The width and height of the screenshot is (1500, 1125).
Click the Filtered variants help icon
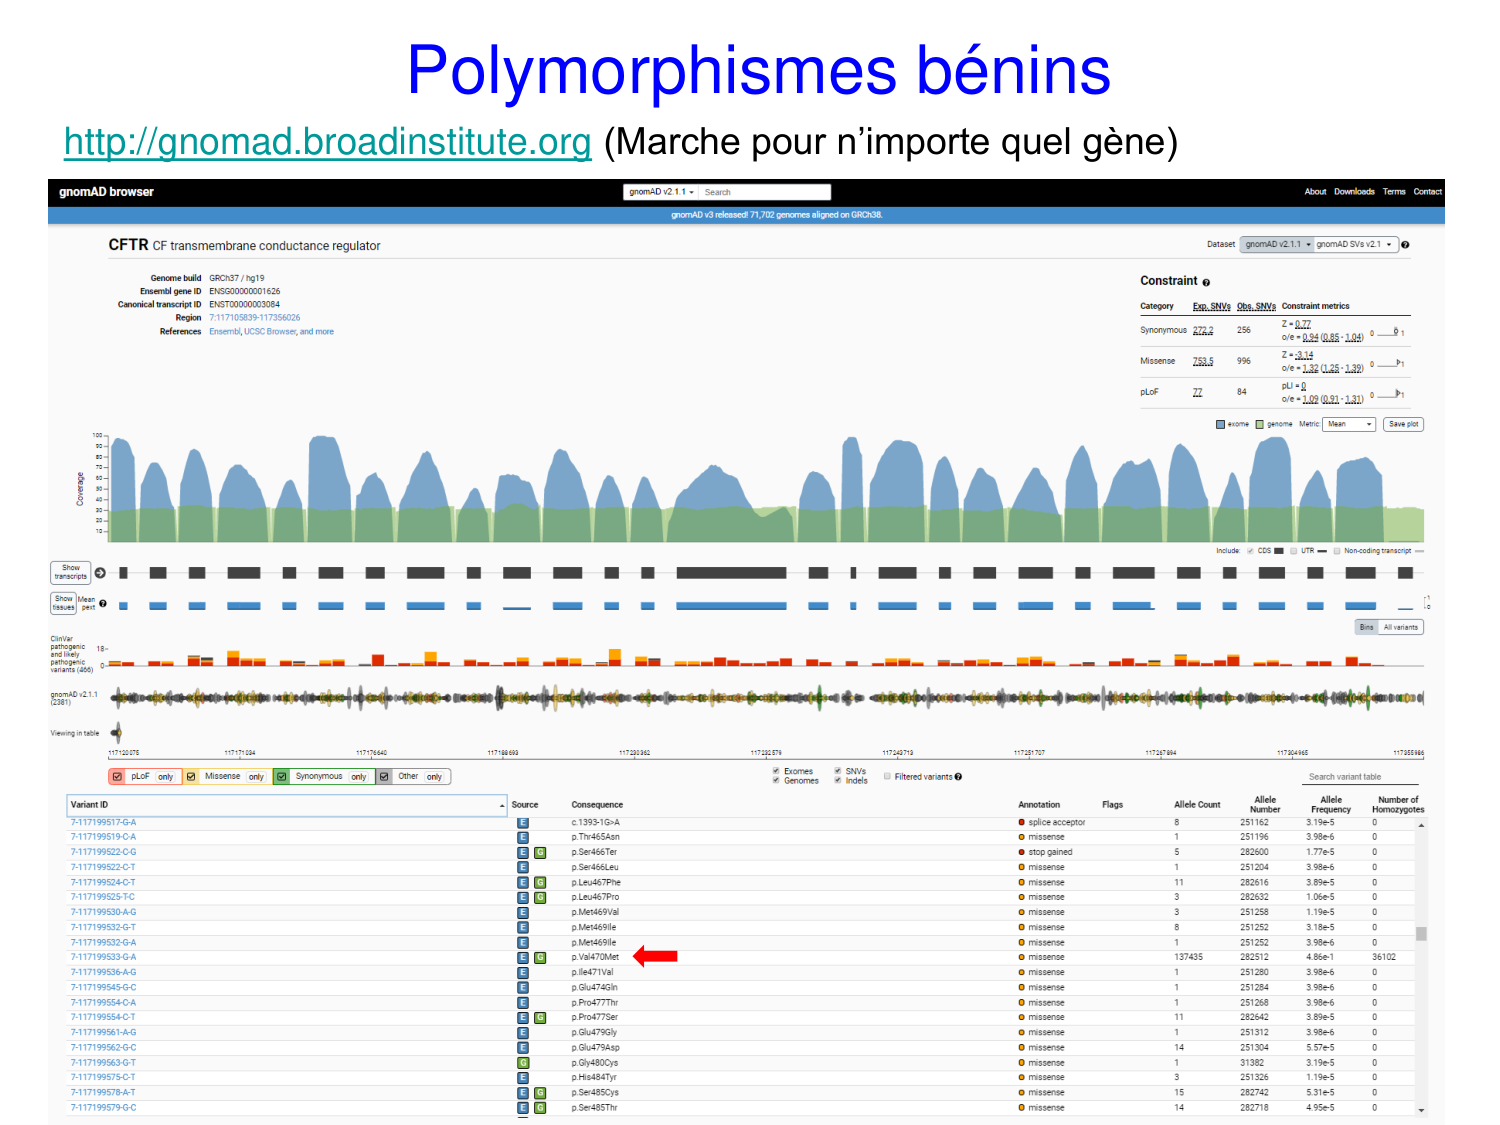coord(958,777)
